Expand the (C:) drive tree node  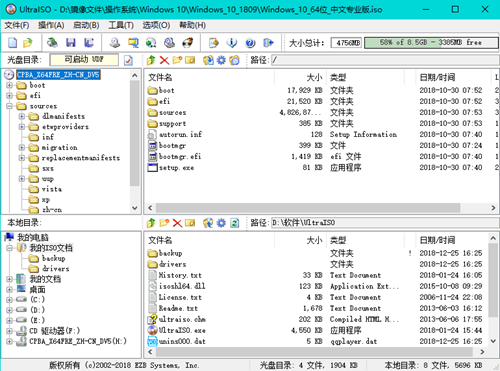10,300
